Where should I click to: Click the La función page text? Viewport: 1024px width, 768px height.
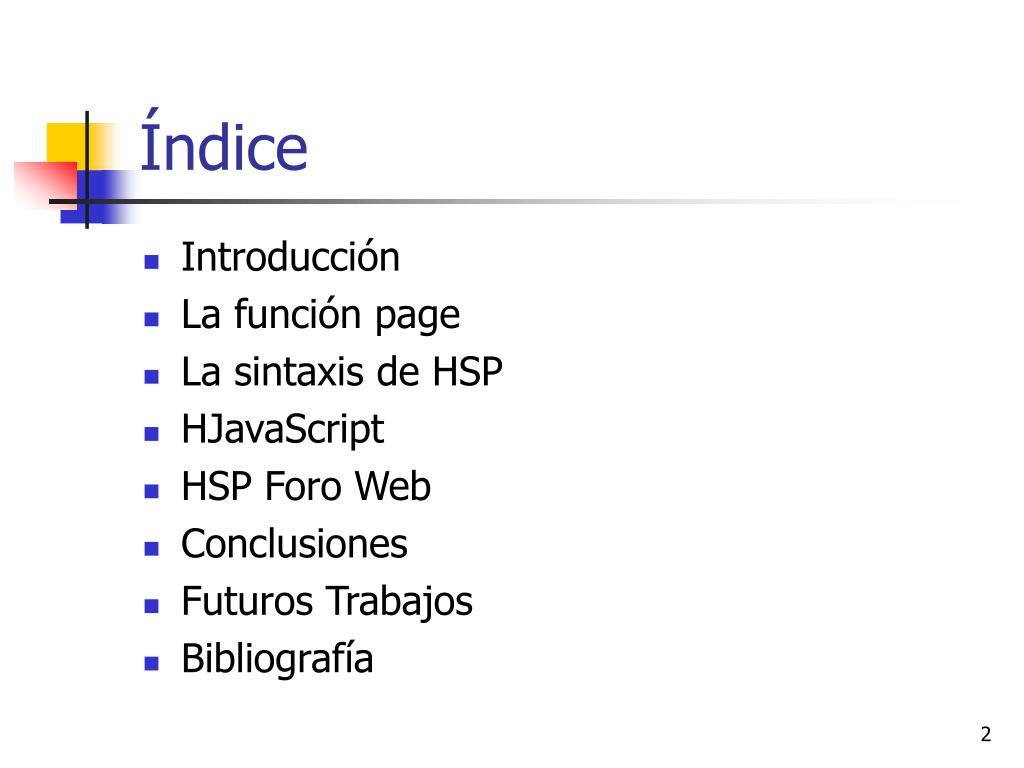[x=321, y=316]
